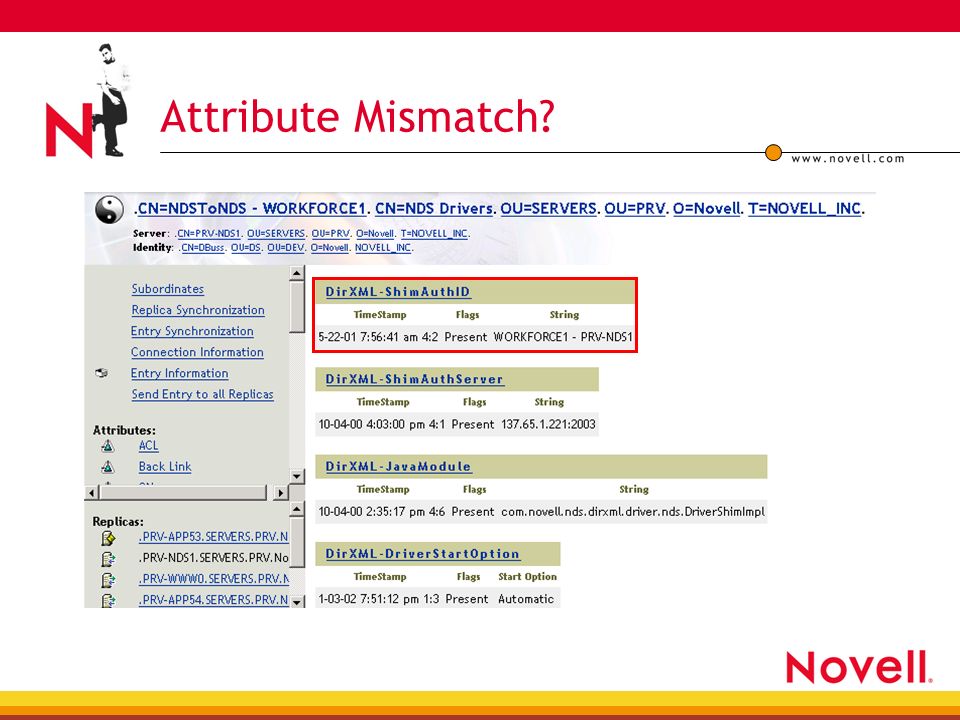Open DirXML-JavaModule attribute heading
960x720 pixels.
point(399,467)
